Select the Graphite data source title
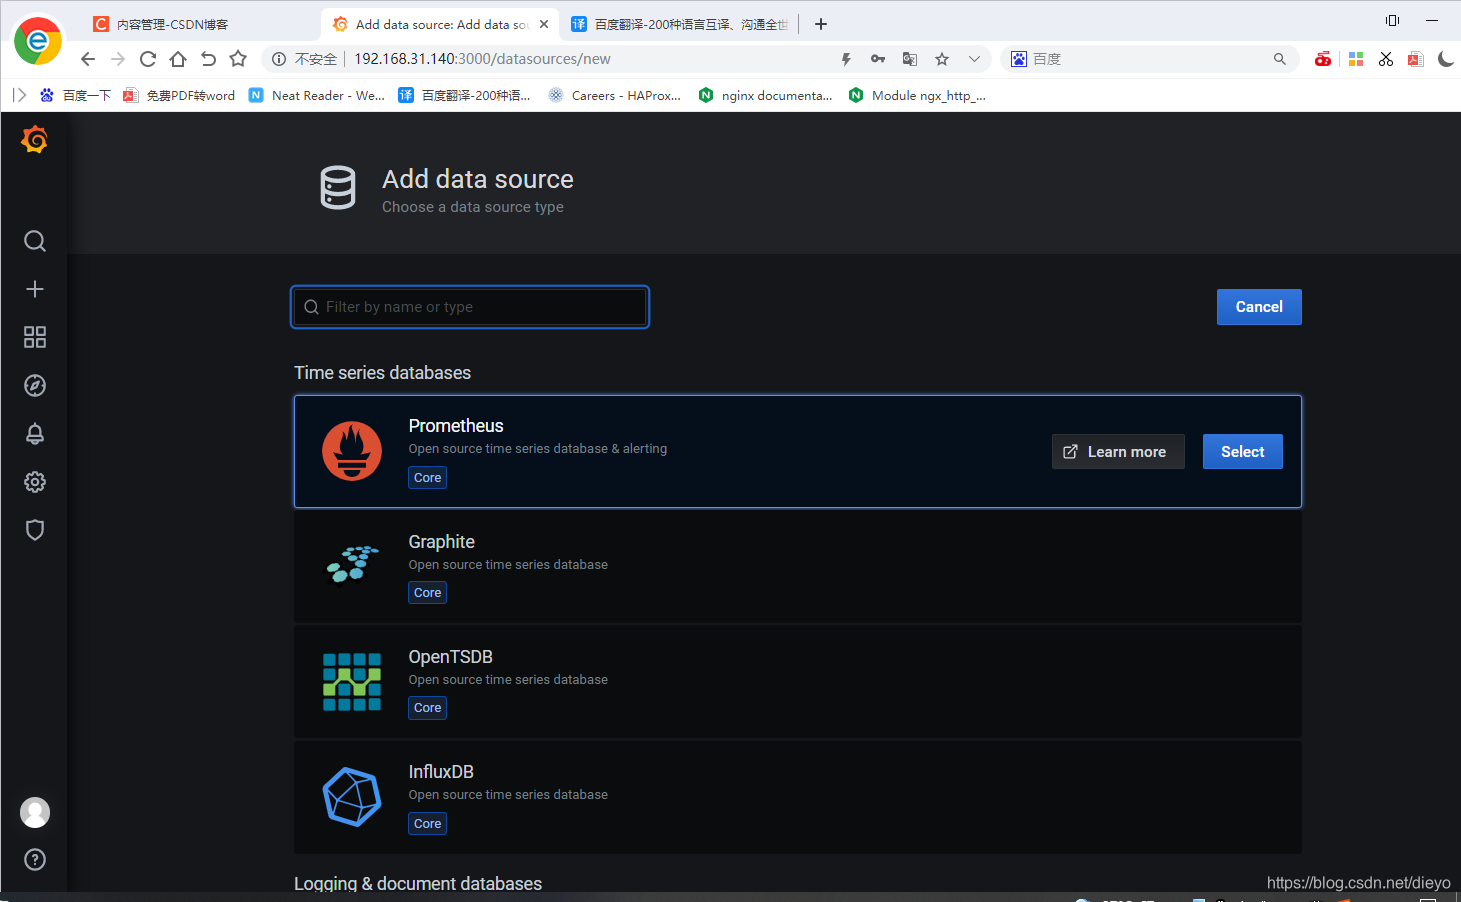This screenshot has width=1461, height=902. click(441, 541)
